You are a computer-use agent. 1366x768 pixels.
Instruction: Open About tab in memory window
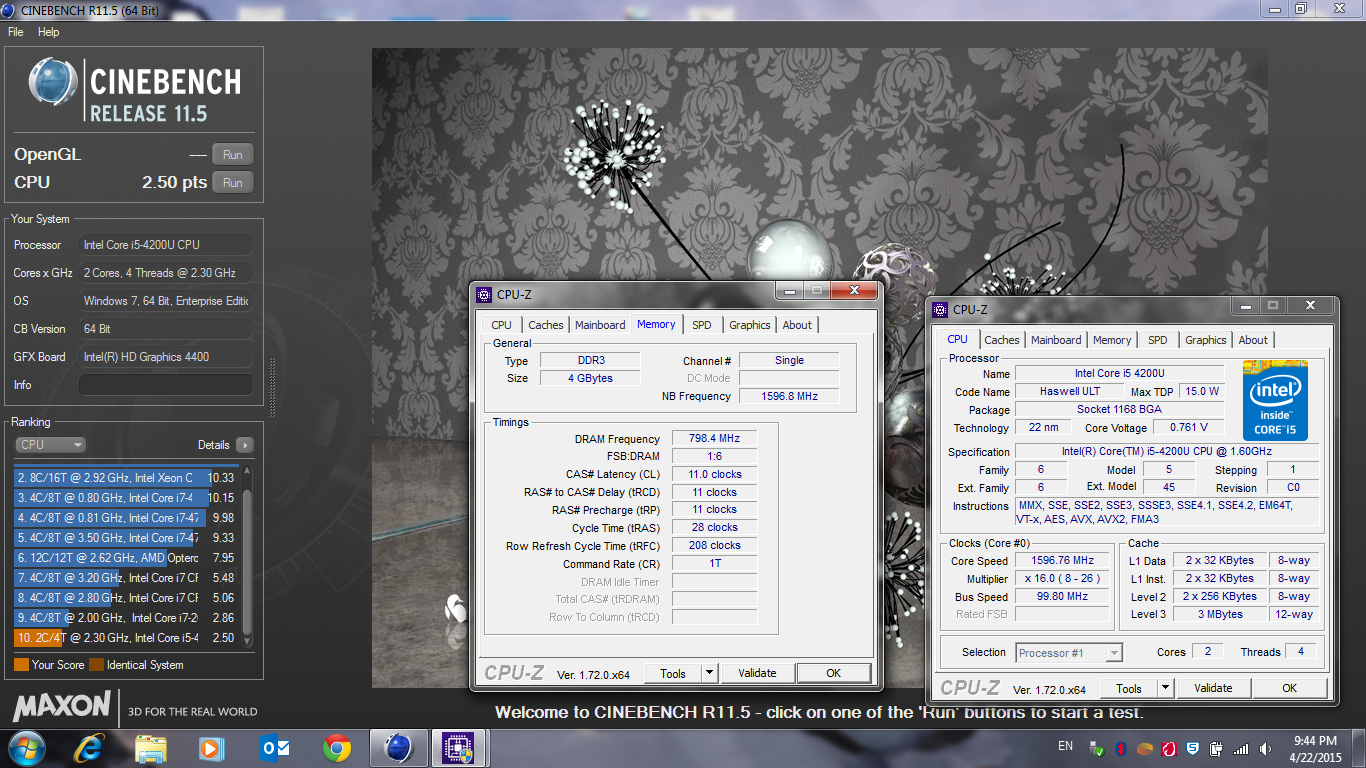click(x=797, y=325)
